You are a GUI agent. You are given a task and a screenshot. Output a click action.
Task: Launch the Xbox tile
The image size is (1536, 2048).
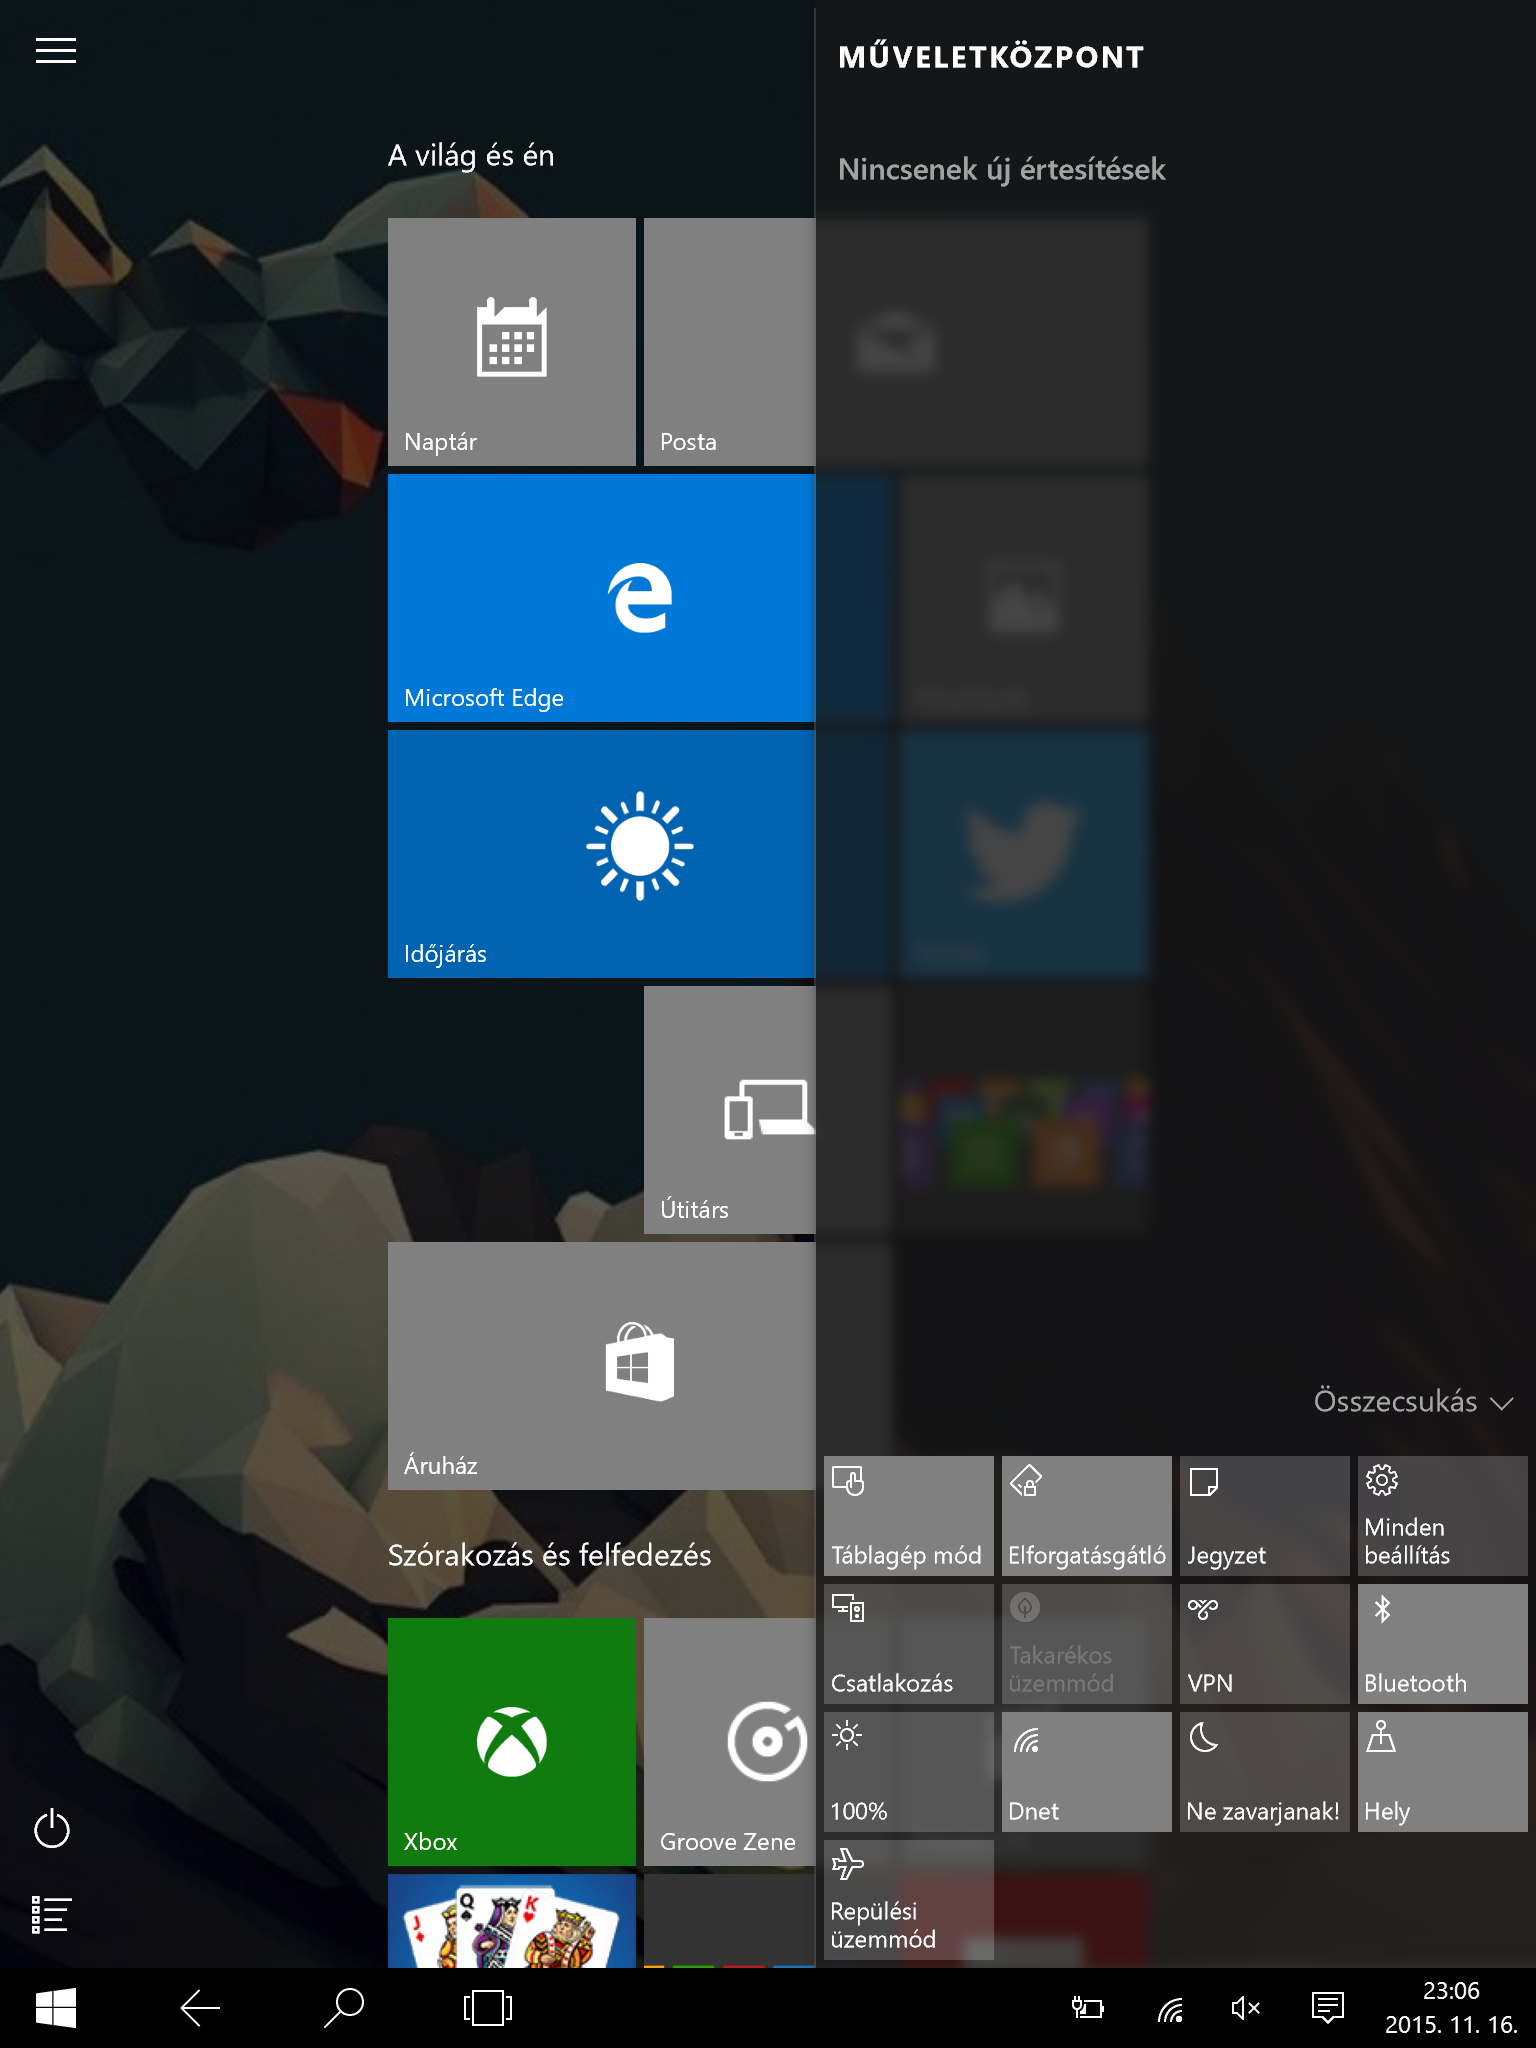click(x=511, y=1741)
